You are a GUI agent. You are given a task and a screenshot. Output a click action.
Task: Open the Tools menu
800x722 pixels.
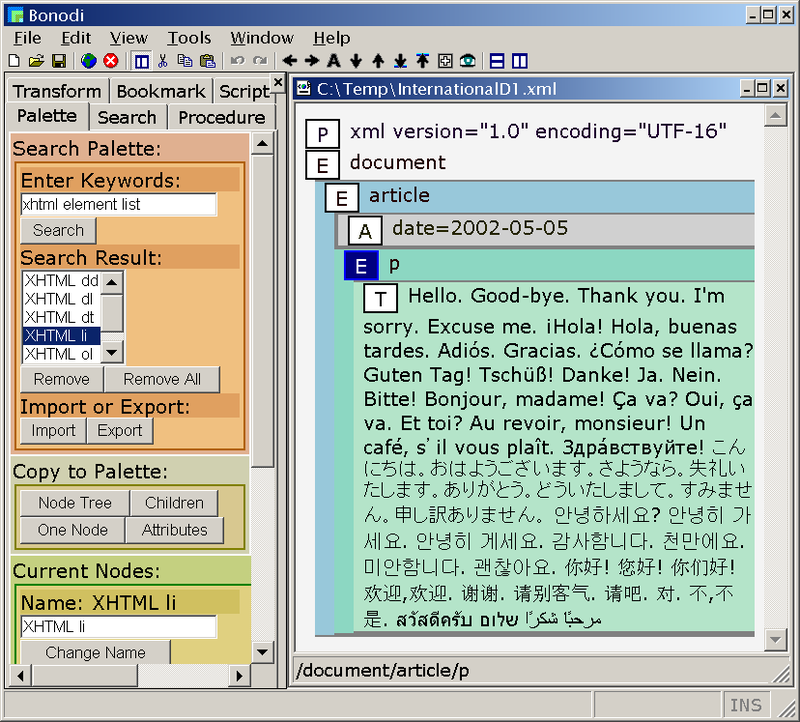189,38
